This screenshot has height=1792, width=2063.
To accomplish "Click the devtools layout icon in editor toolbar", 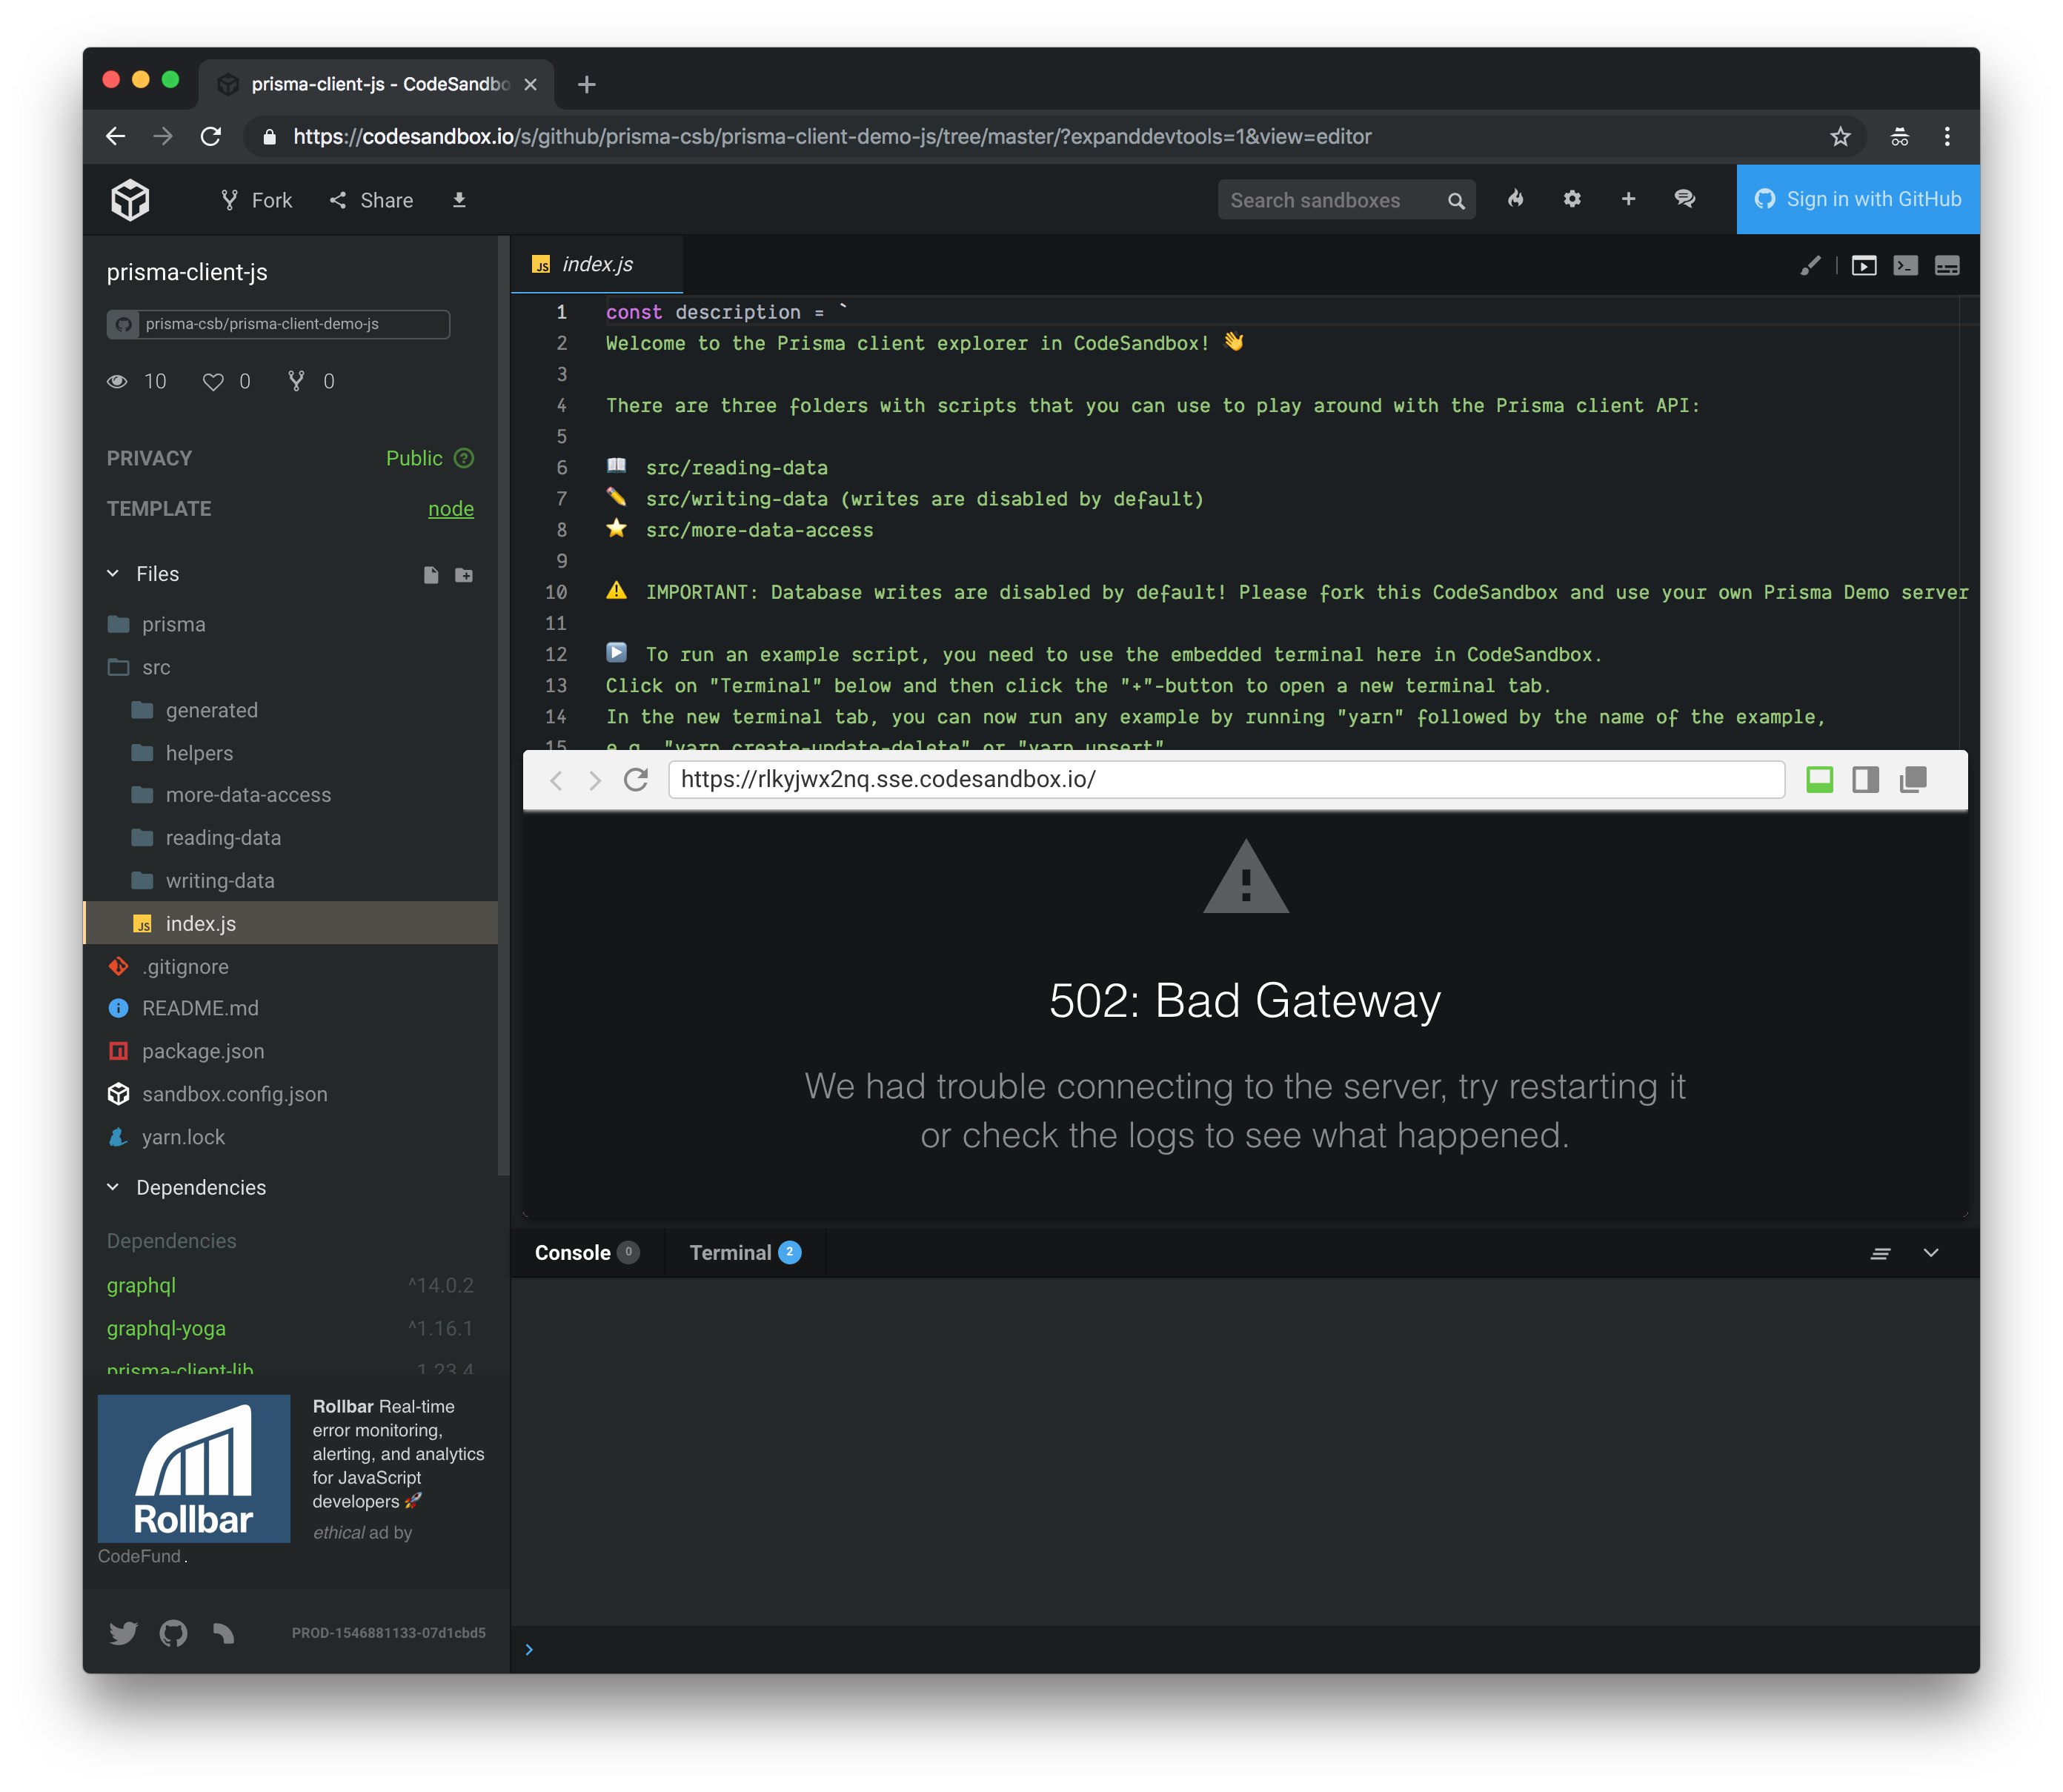I will tap(1946, 265).
